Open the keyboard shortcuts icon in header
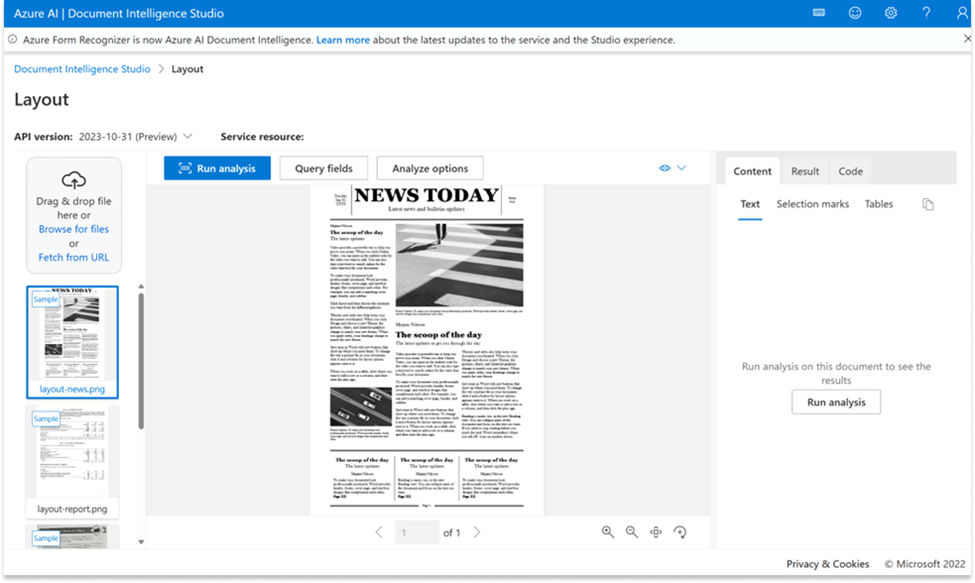Image resolution: width=975 pixels, height=583 pixels. (x=819, y=13)
